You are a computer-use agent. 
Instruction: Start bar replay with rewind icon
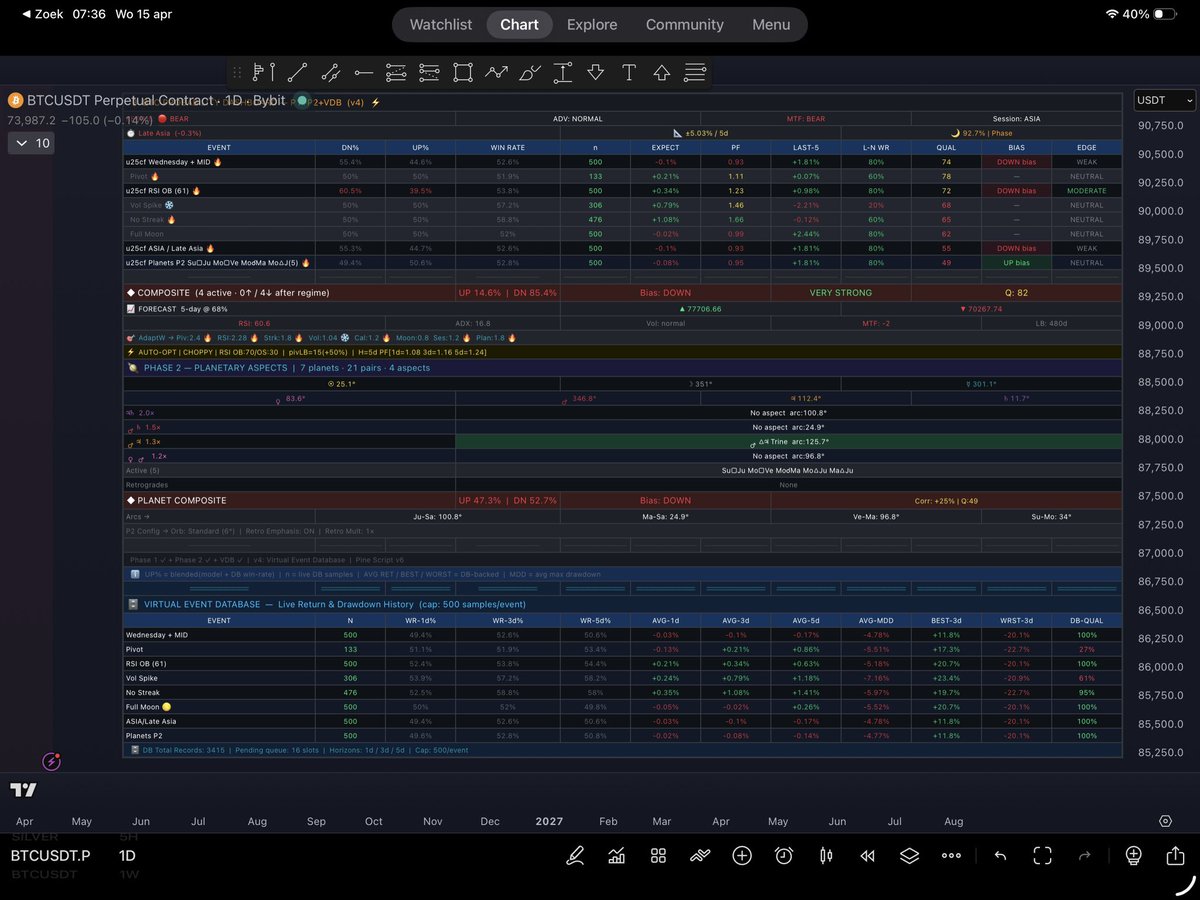[x=867, y=855]
